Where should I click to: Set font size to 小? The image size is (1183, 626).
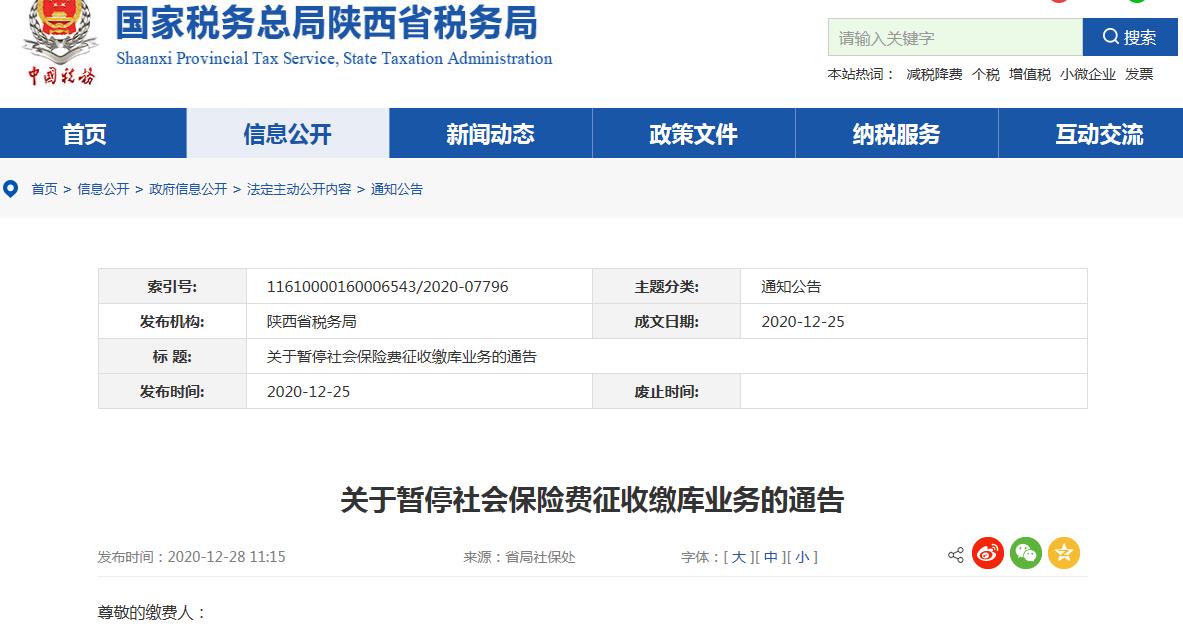pos(802,557)
